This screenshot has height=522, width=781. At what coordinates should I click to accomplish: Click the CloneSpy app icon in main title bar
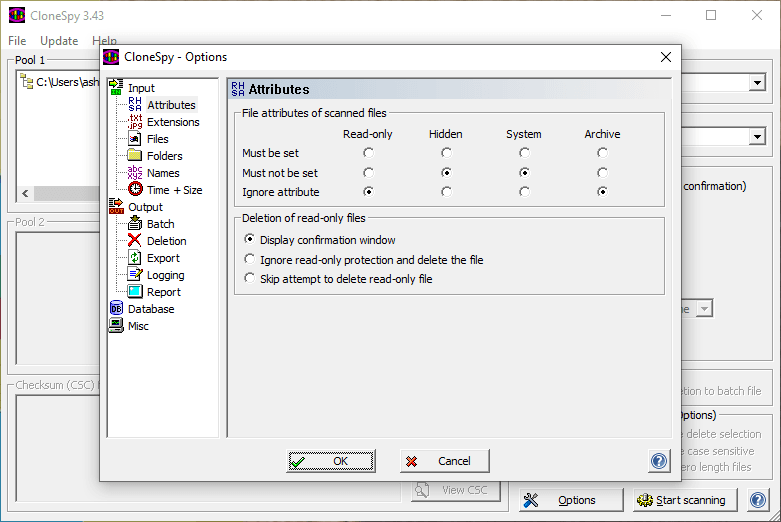(x=17, y=15)
